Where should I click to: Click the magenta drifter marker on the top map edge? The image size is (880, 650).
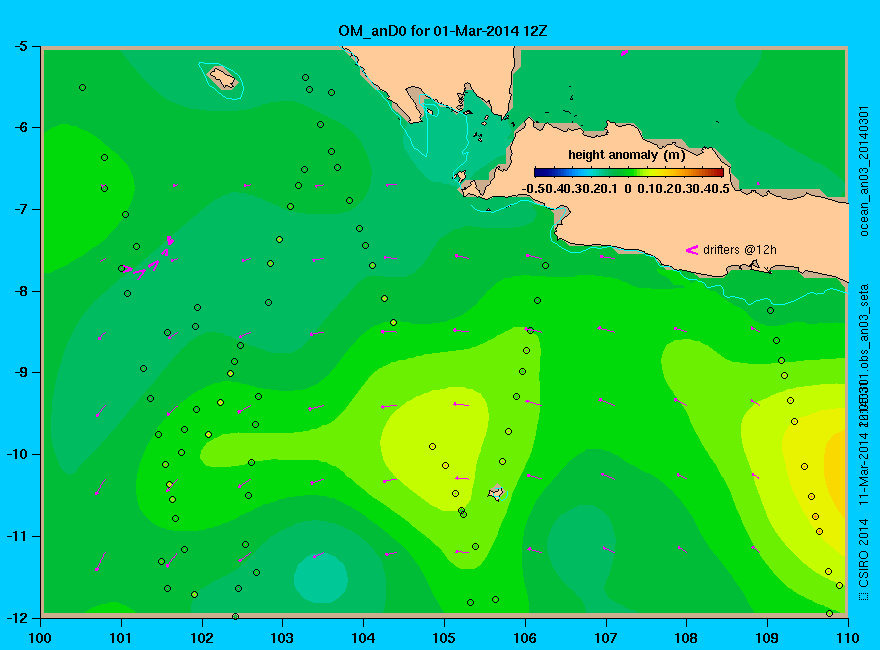[x=625, y=53]
